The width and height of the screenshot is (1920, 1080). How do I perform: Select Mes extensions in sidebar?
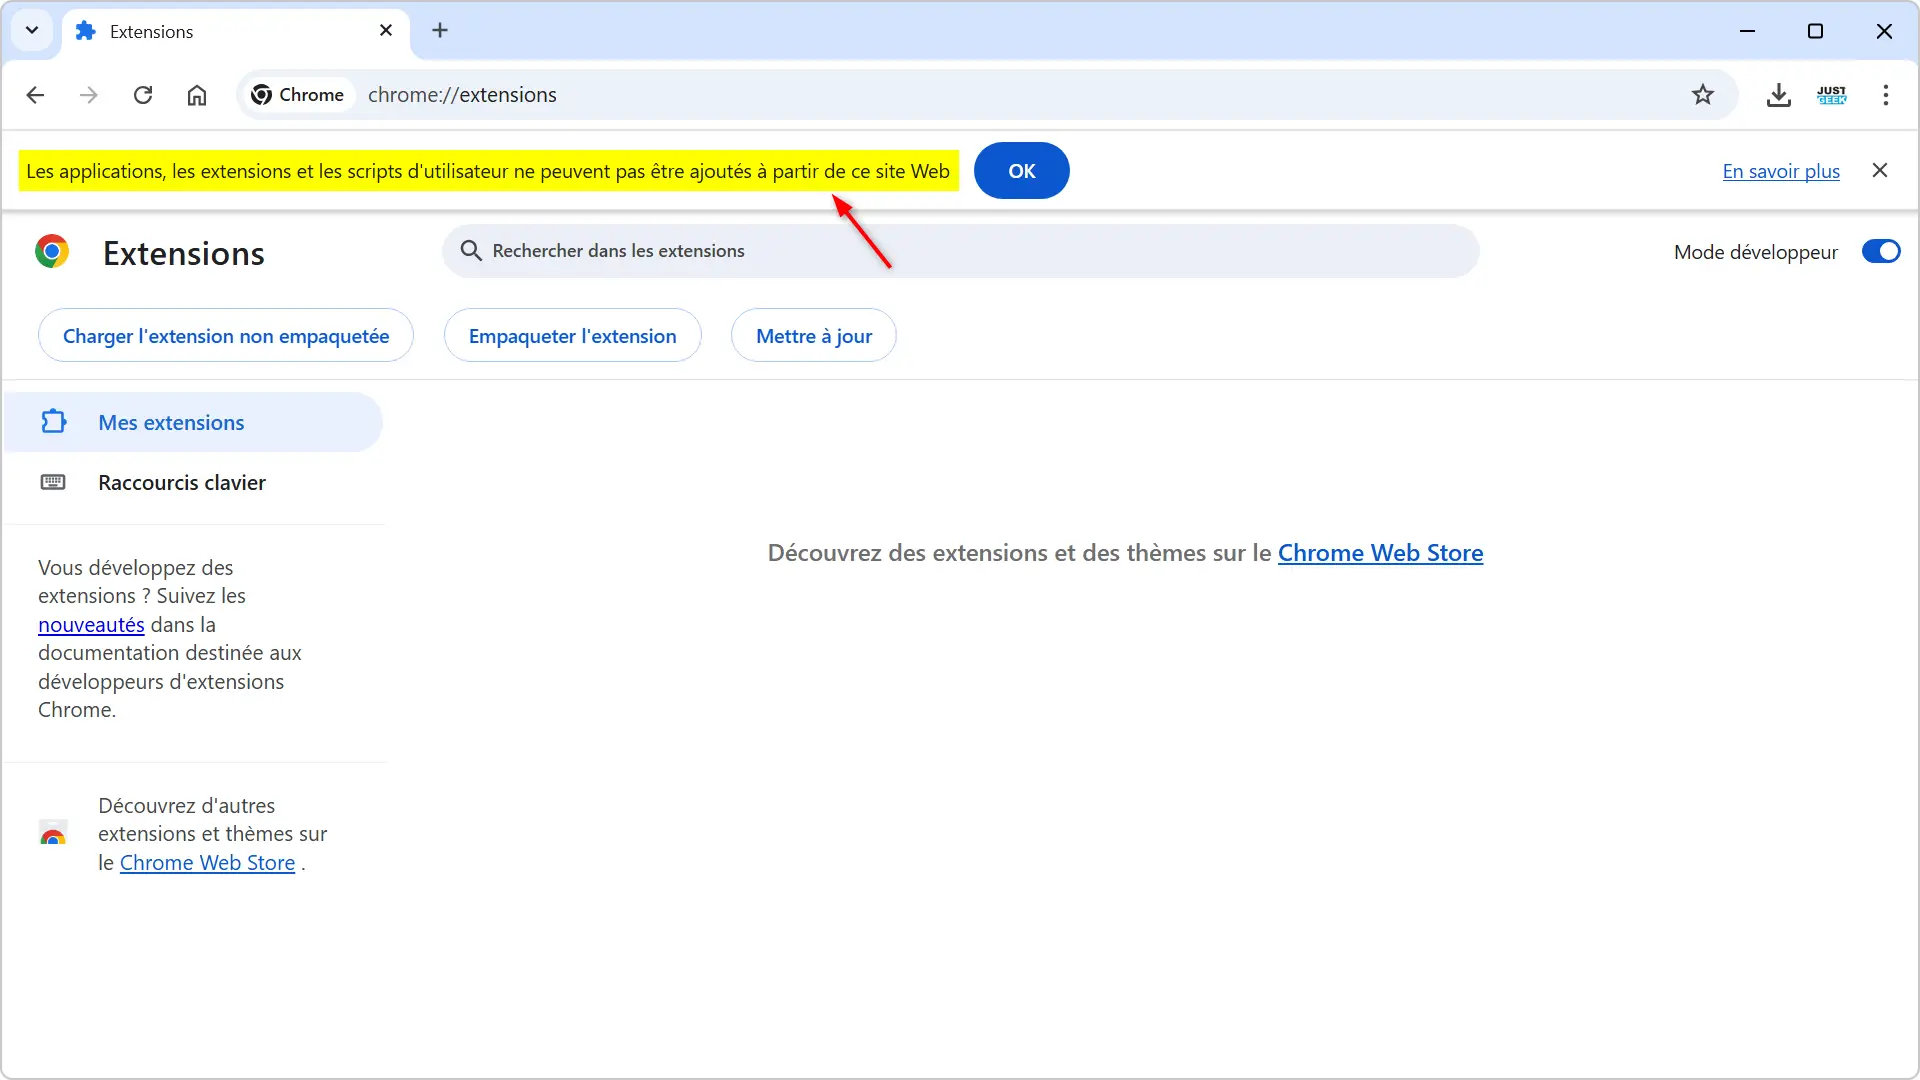(x=193, y=422)
